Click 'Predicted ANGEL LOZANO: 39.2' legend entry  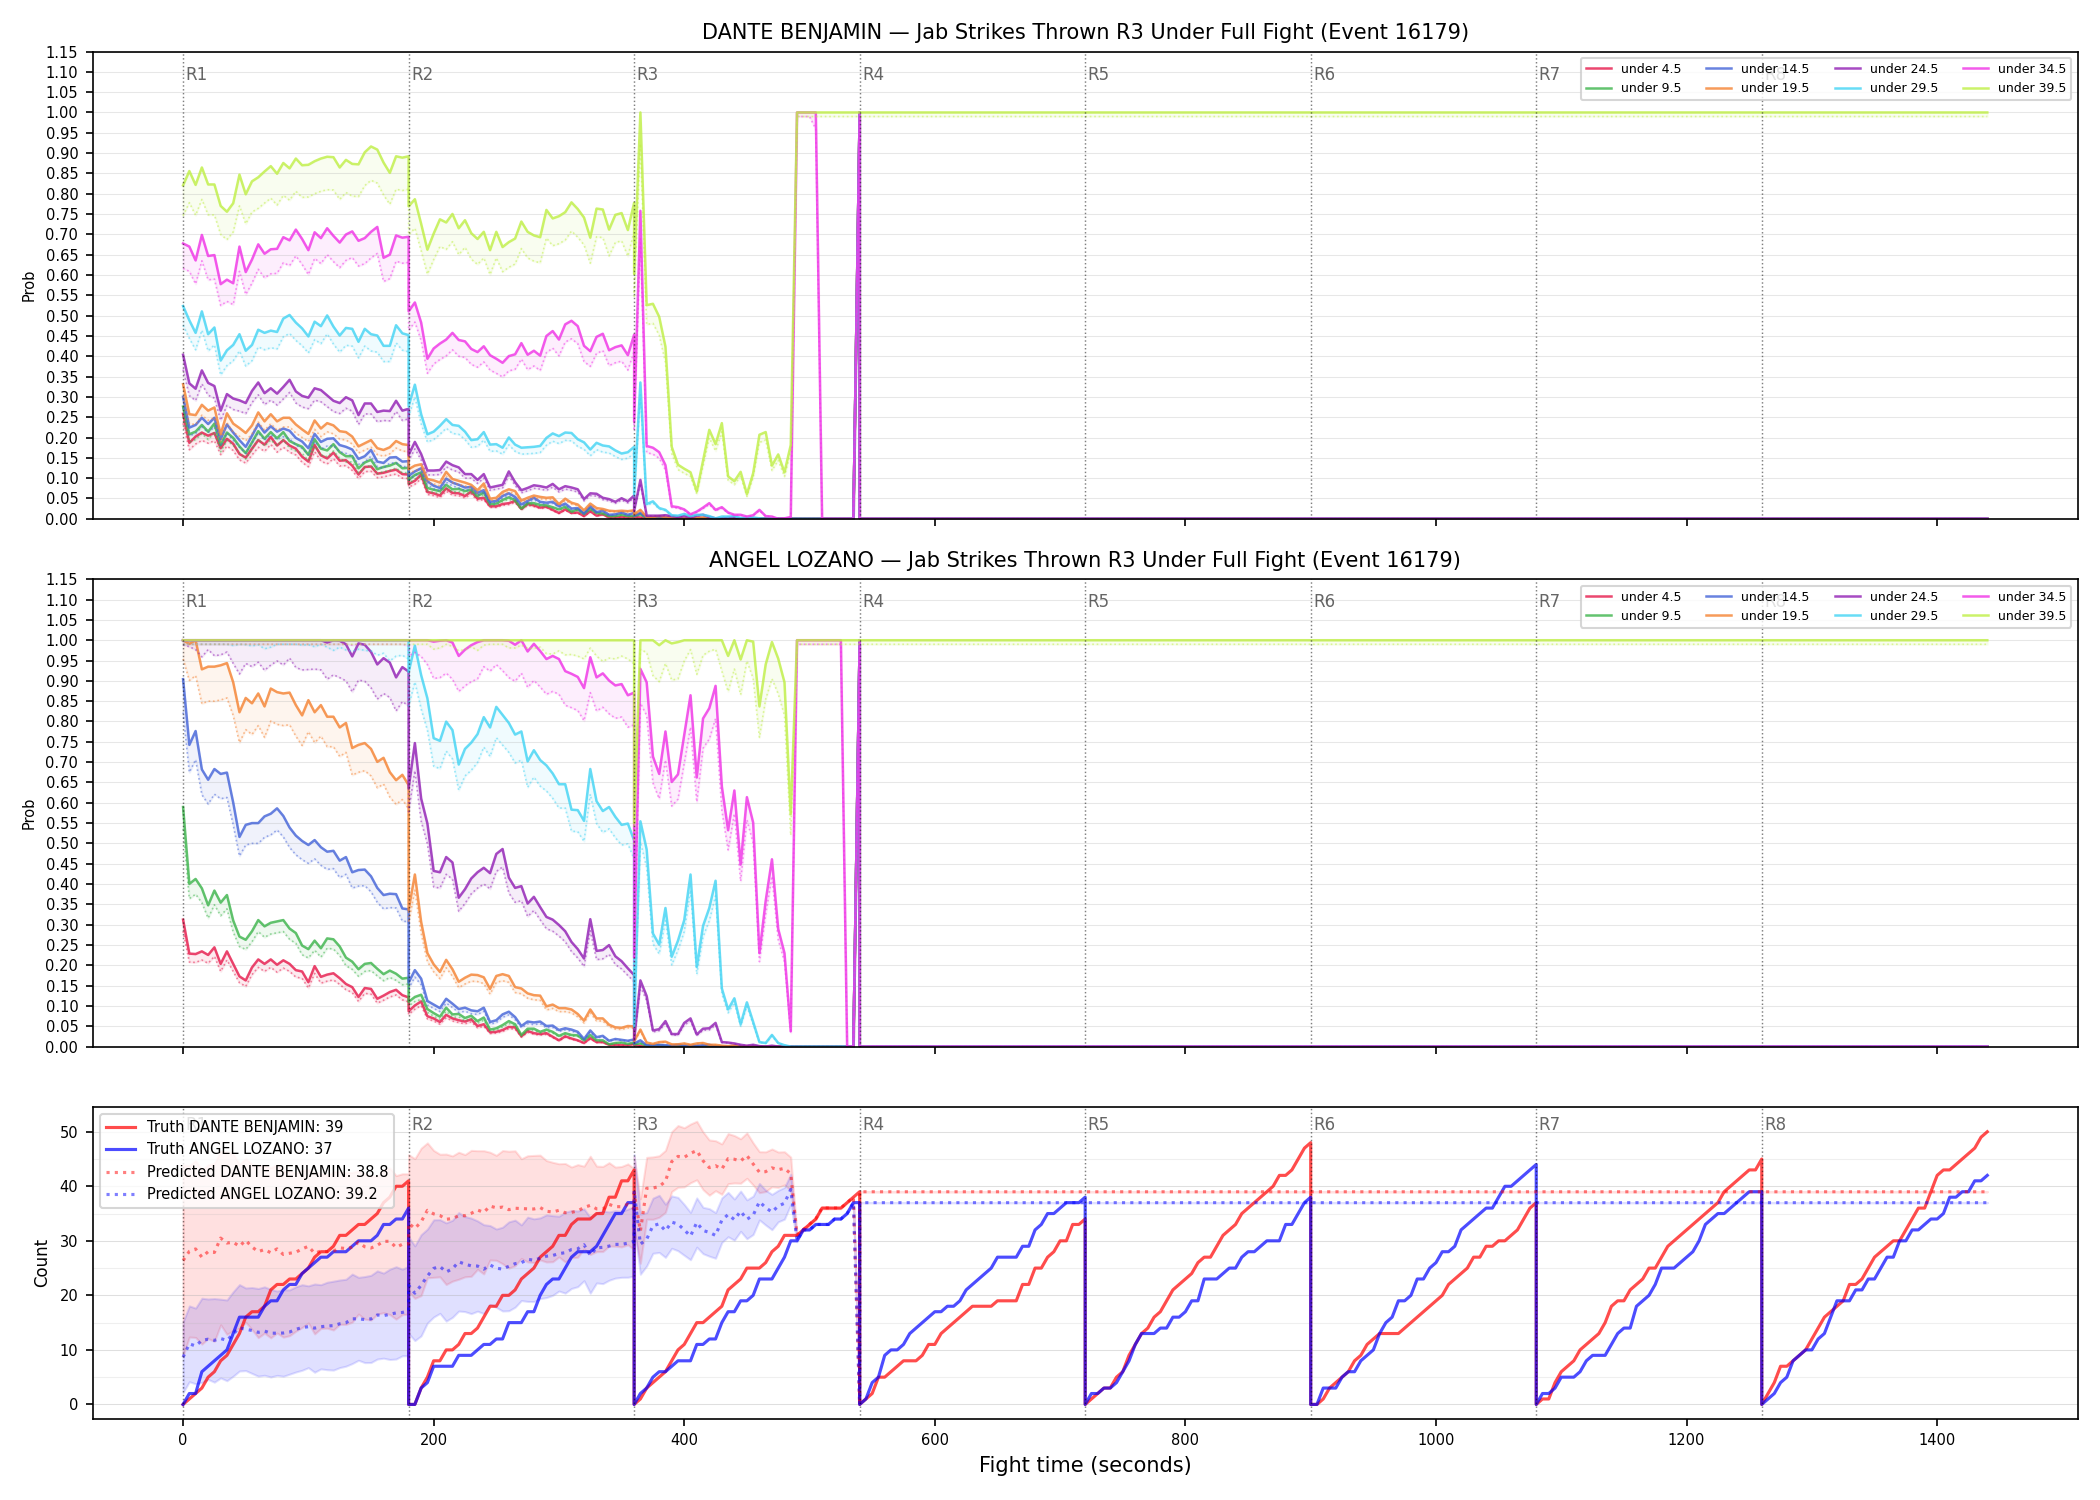tap(241, 1193)
